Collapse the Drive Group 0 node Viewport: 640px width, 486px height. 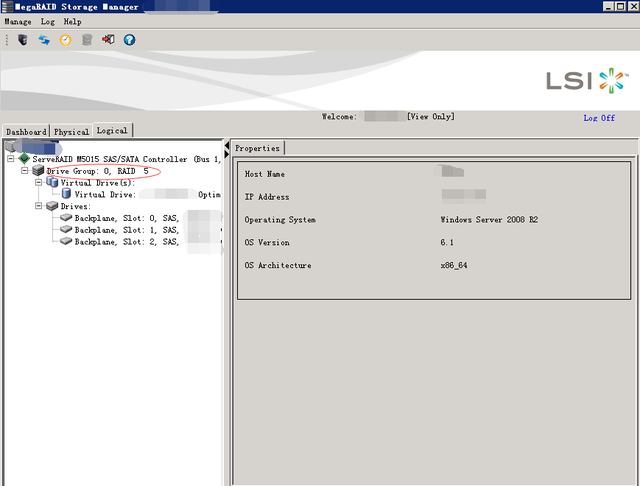pyautogui.click(x=24, y=171)
